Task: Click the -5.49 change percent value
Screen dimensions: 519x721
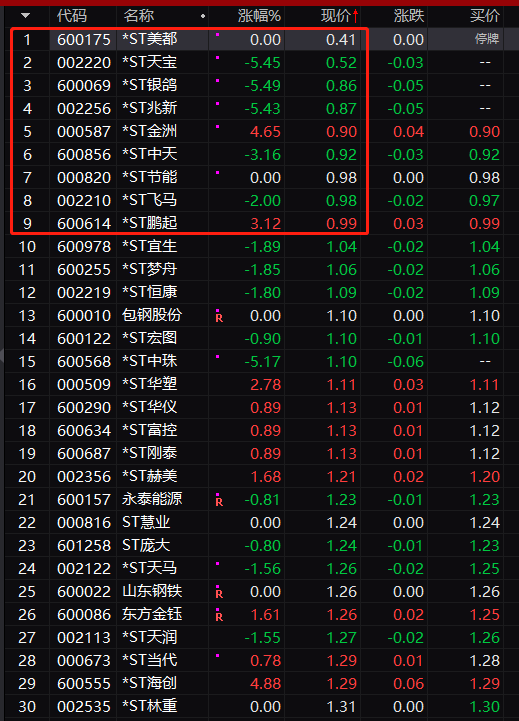Action: [262, 86]
